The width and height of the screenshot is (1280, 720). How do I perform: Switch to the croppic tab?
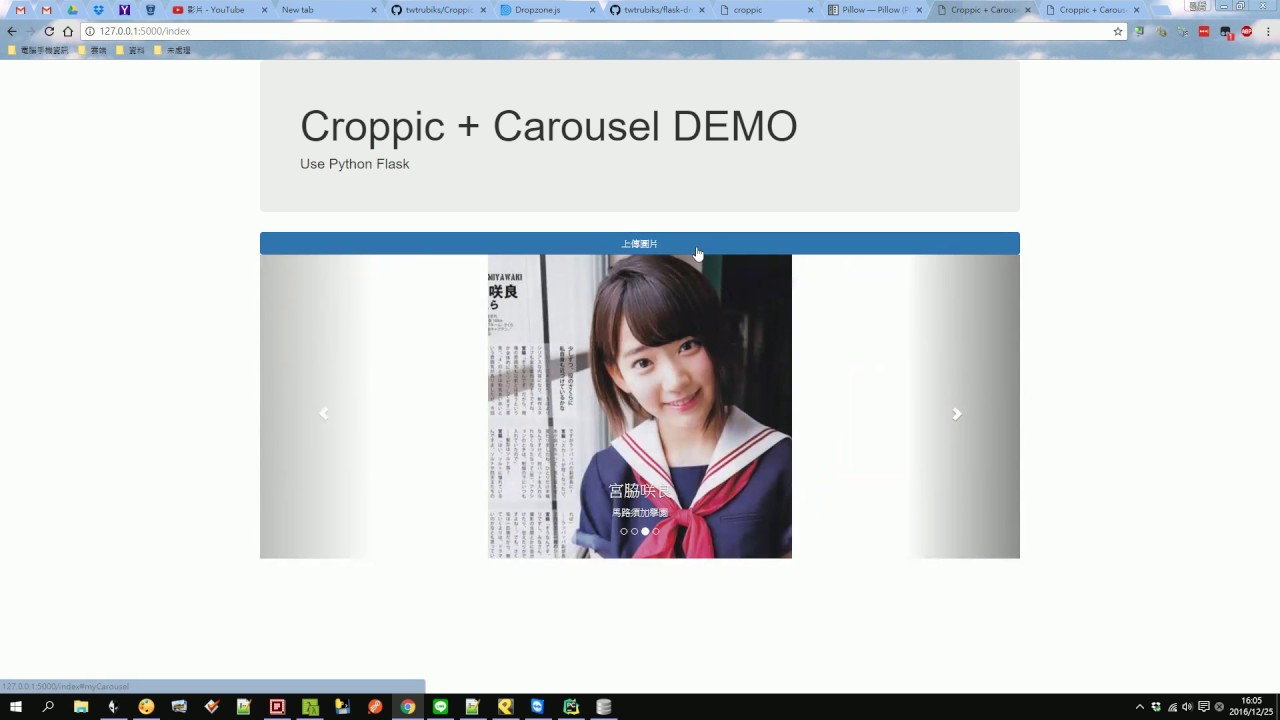pyautogui.click(x=765, y=10)
